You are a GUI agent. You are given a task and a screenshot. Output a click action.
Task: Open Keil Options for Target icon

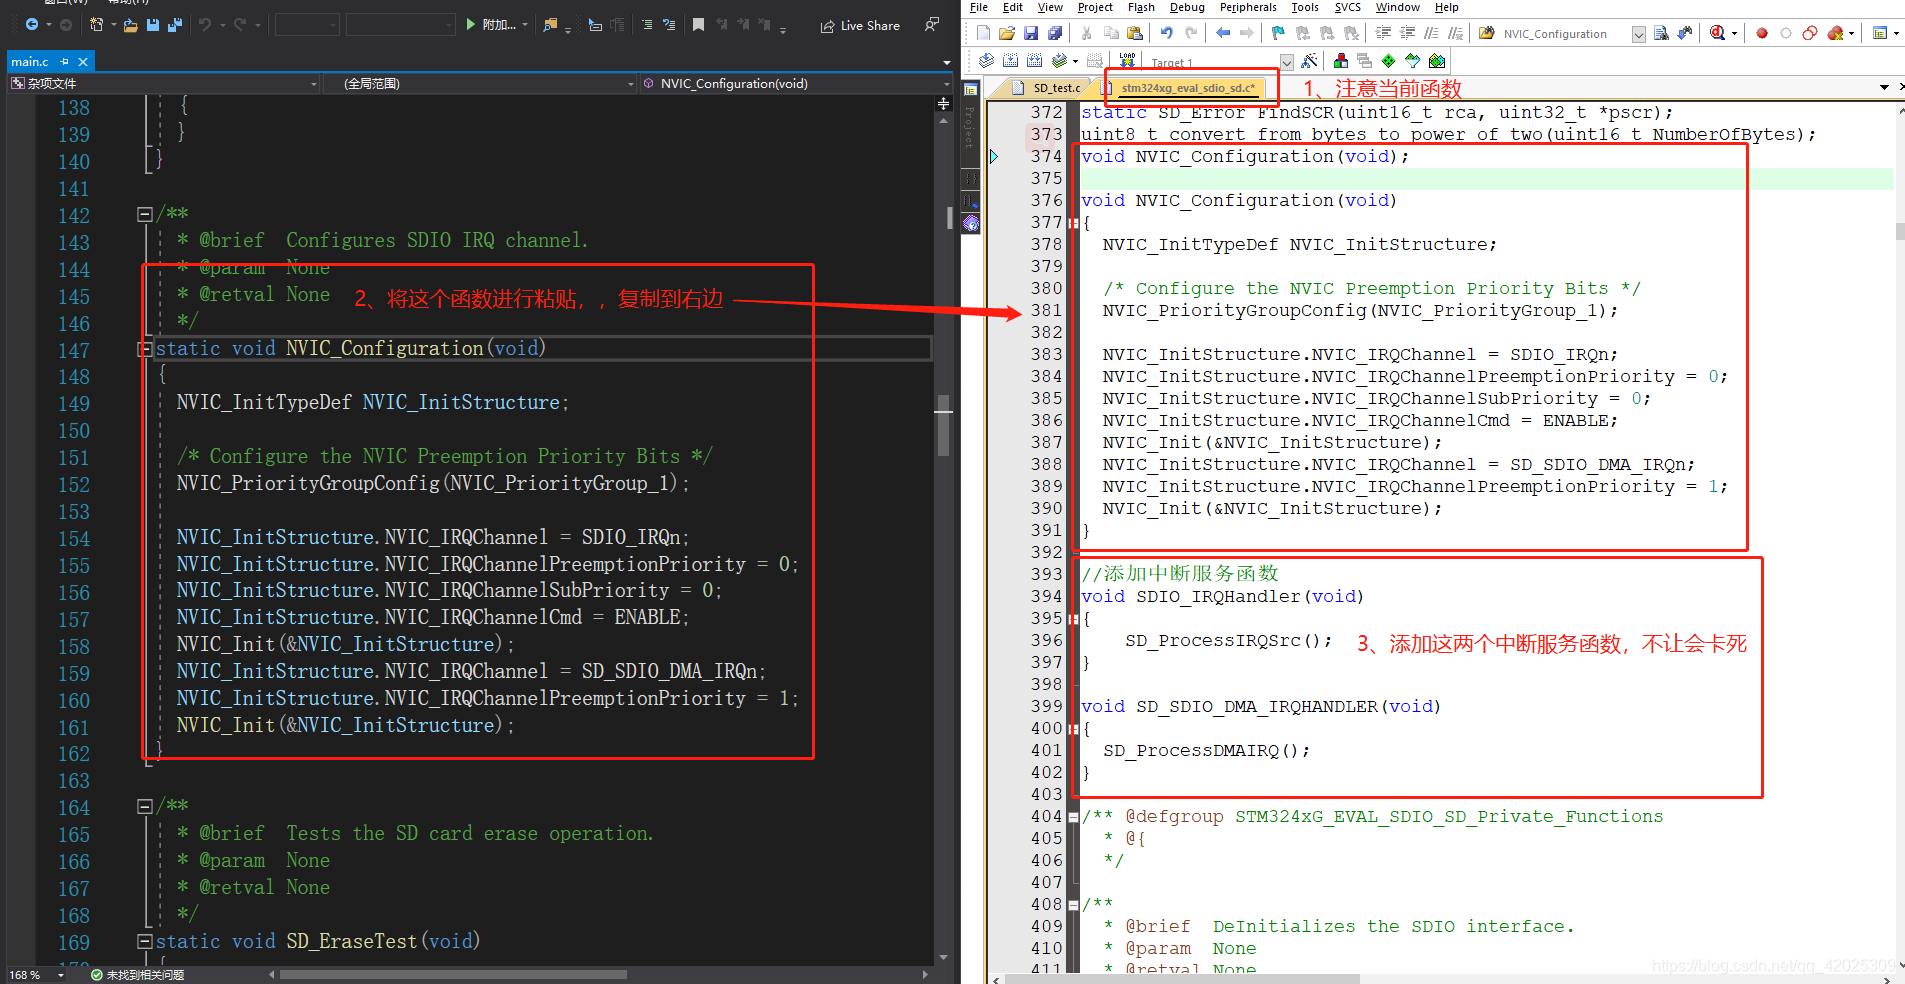click(1309, 61)
